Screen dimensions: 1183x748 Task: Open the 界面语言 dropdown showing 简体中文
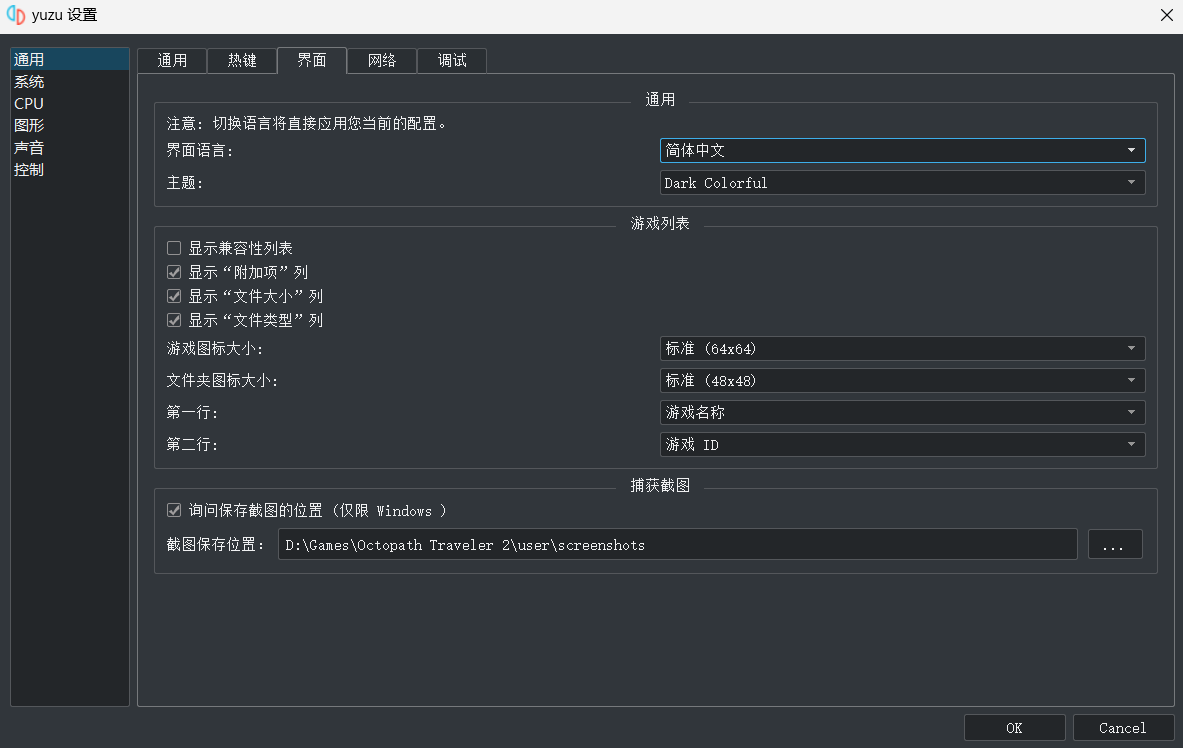click(x=902, y=151)
